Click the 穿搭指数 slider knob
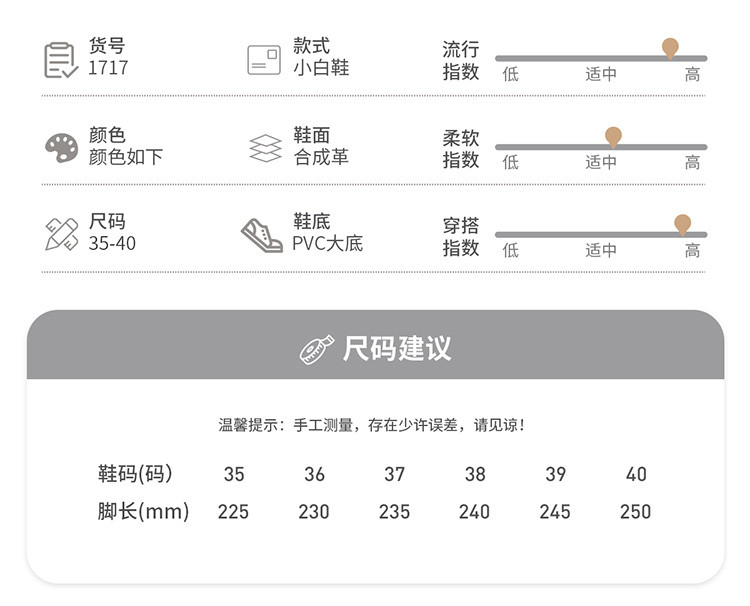 [682, 224]
